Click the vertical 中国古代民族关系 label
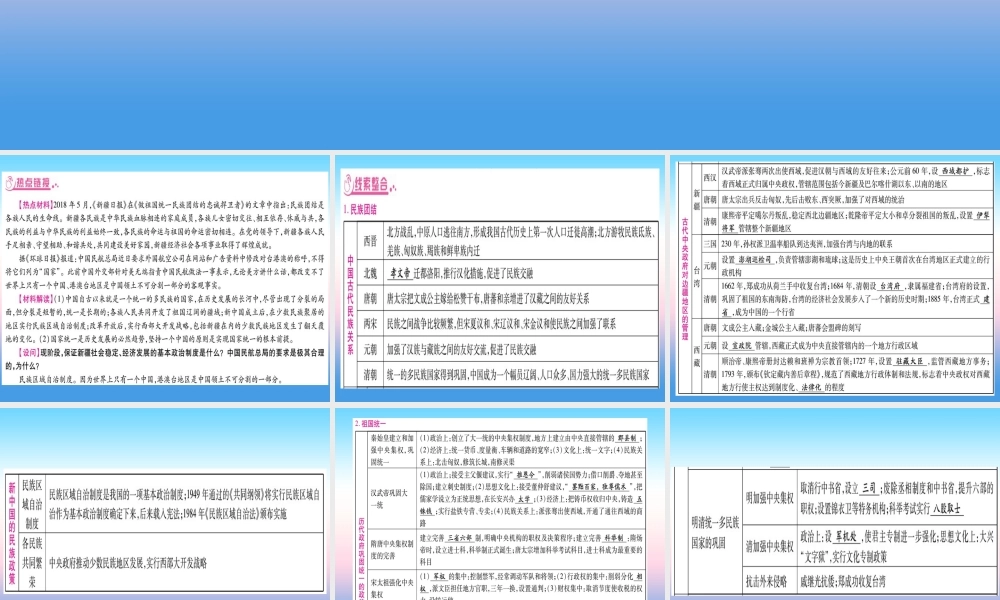Screen dimensions: 1000x600 [350, 305]
